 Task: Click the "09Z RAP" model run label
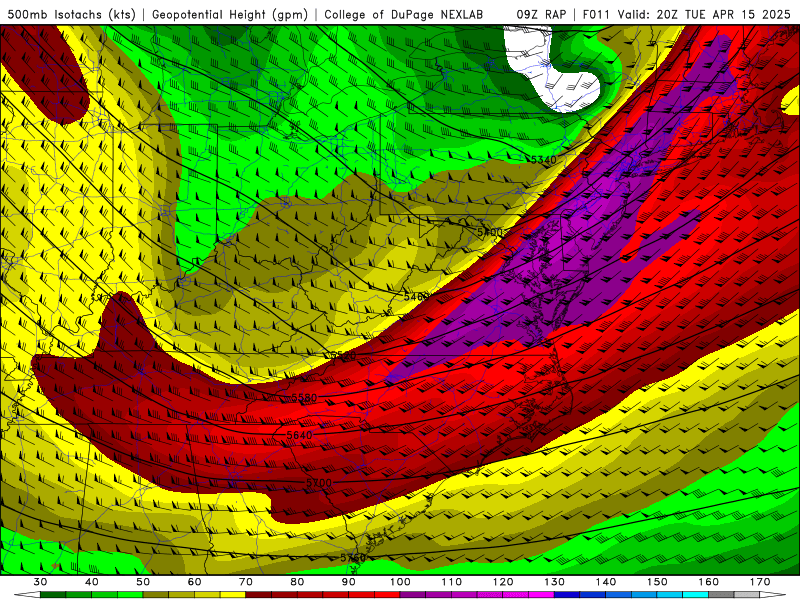(541, 15)
